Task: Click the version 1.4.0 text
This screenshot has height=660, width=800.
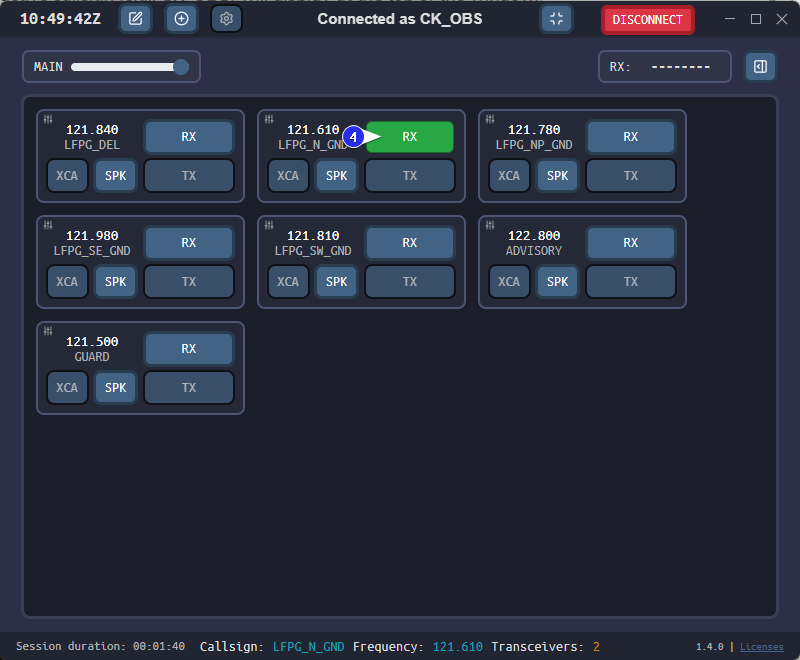Action: [710, 647]
